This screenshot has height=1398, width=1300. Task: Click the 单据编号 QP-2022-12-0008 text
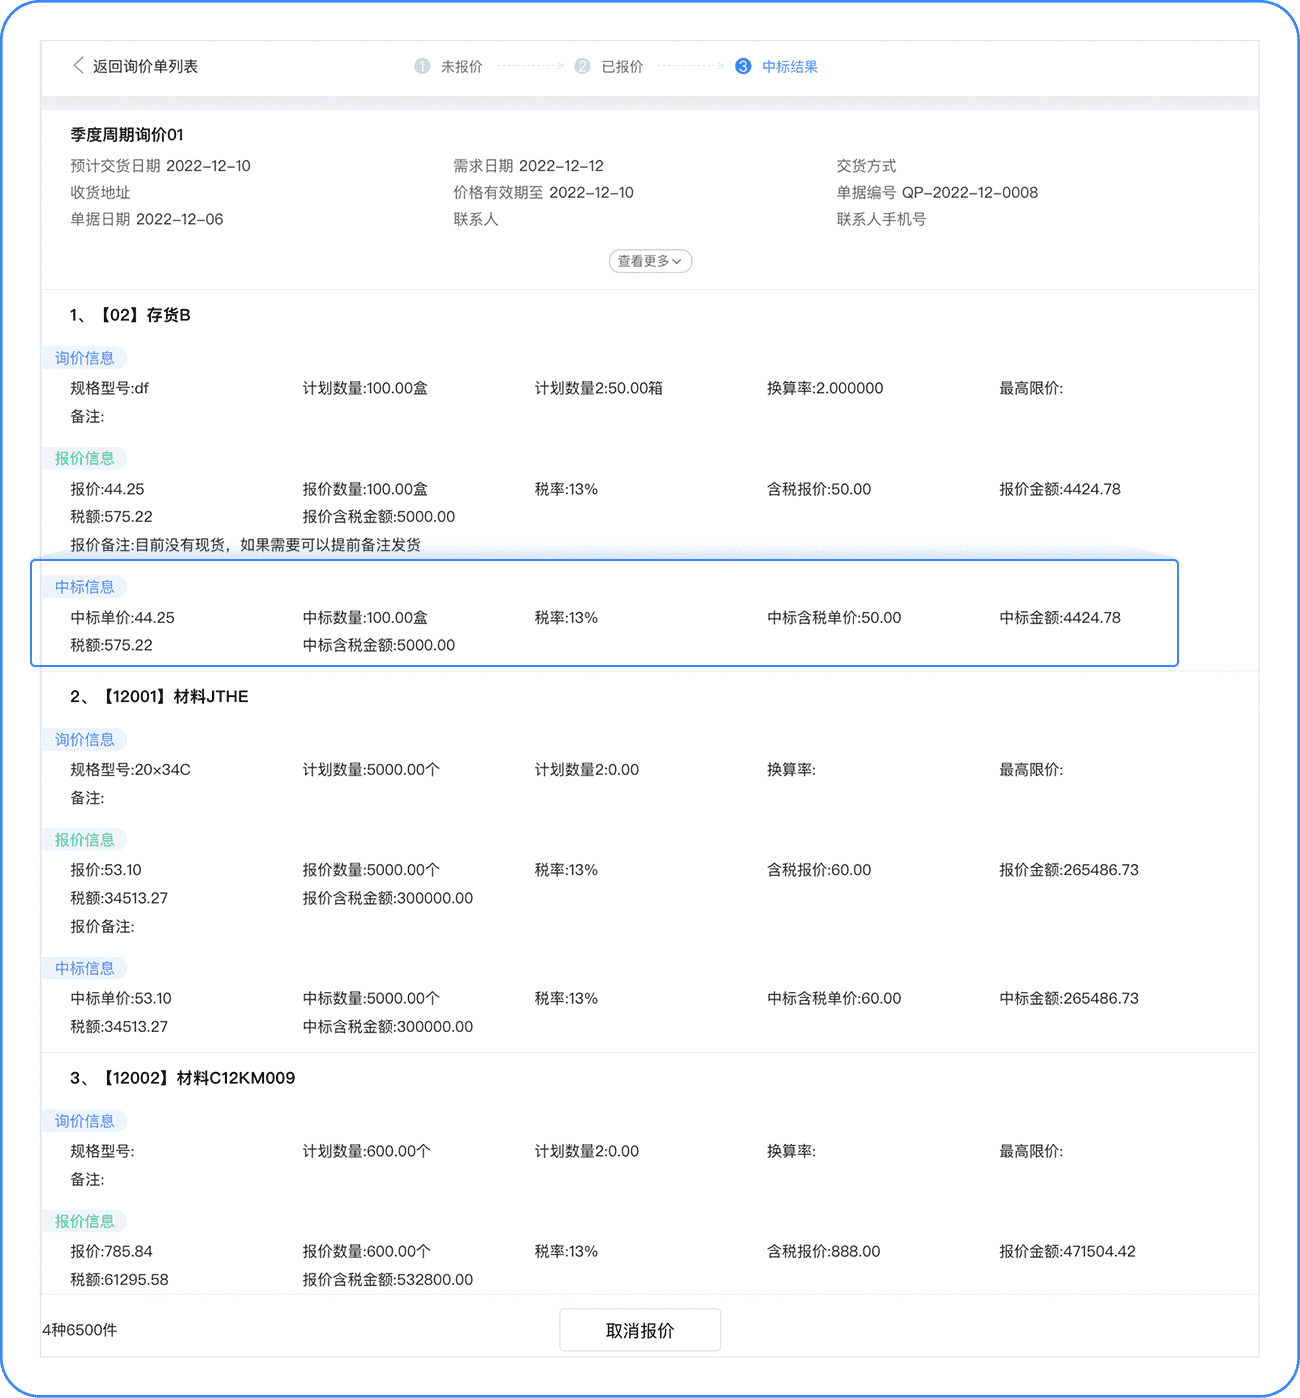[x=937, y=192]
